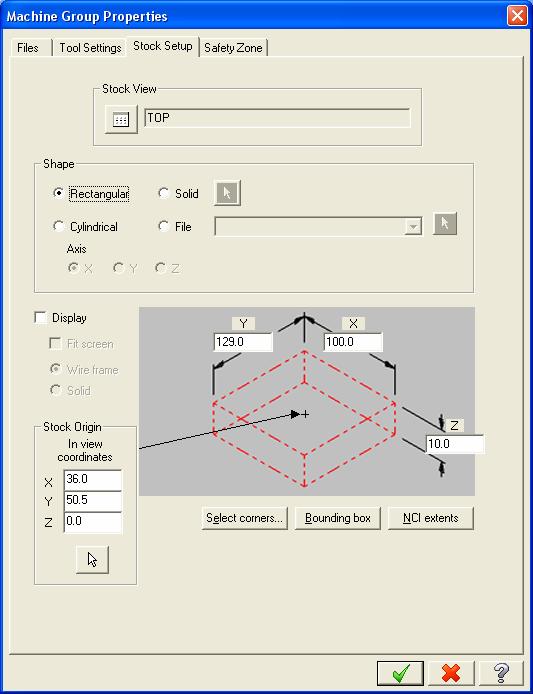Confirm with the green checkmark button
This screenshot has height=694, width=533.
[x=400, y=673]
